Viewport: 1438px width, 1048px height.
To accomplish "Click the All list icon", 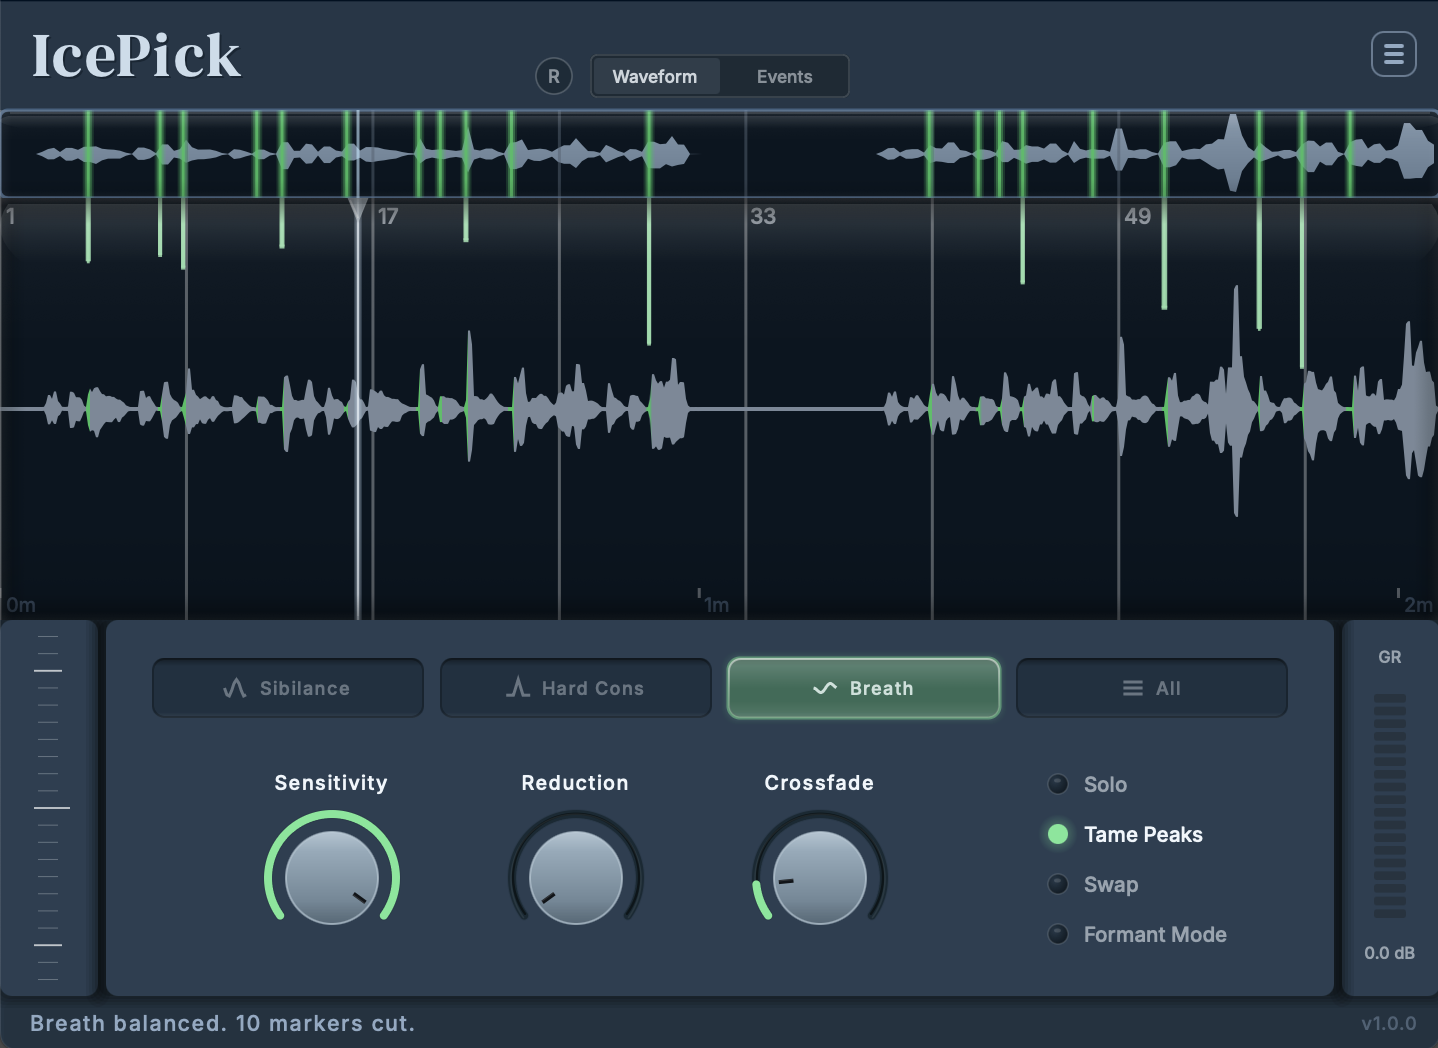I will tap(1133, 688).
